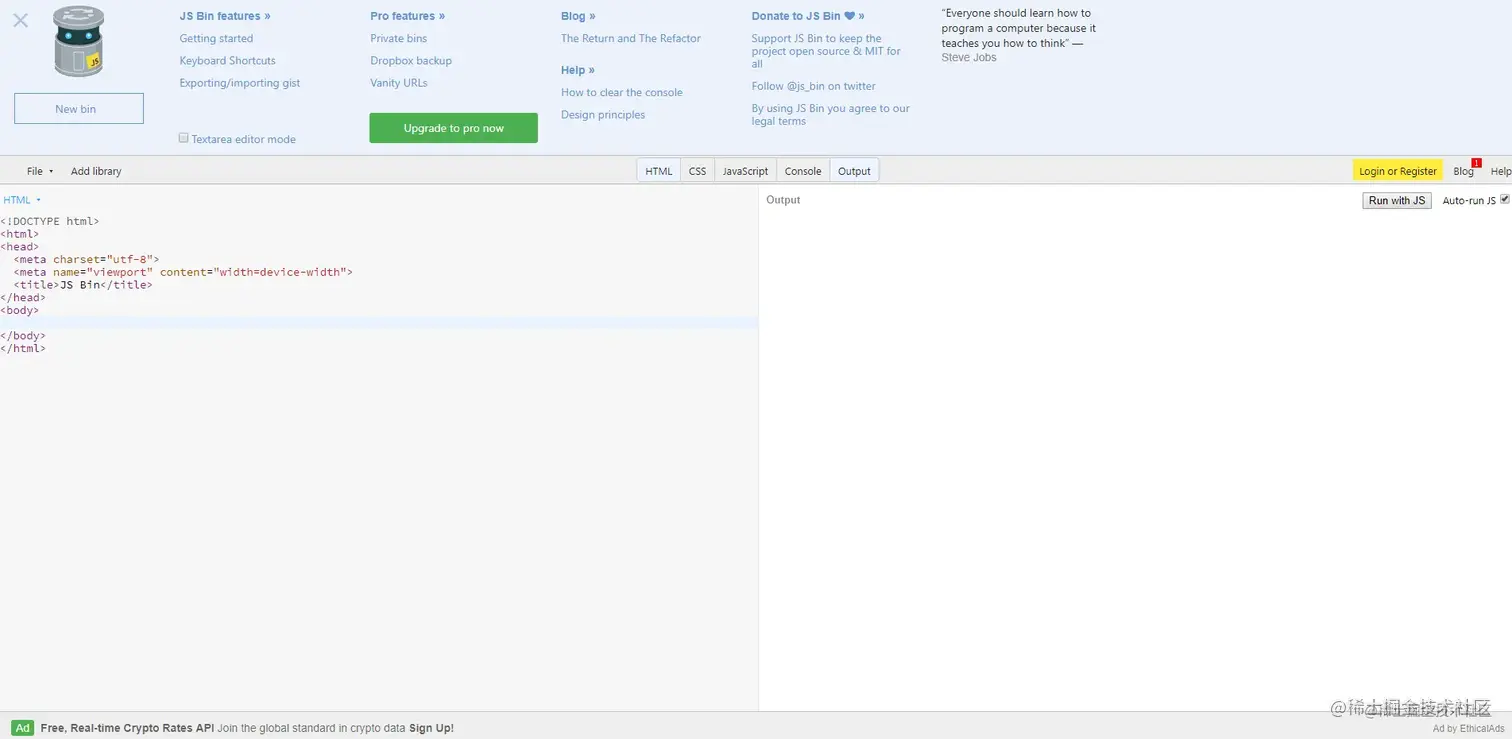Click the title tag code line
This screenshot has width=1512, height=739.
click(x=83, y=285)
